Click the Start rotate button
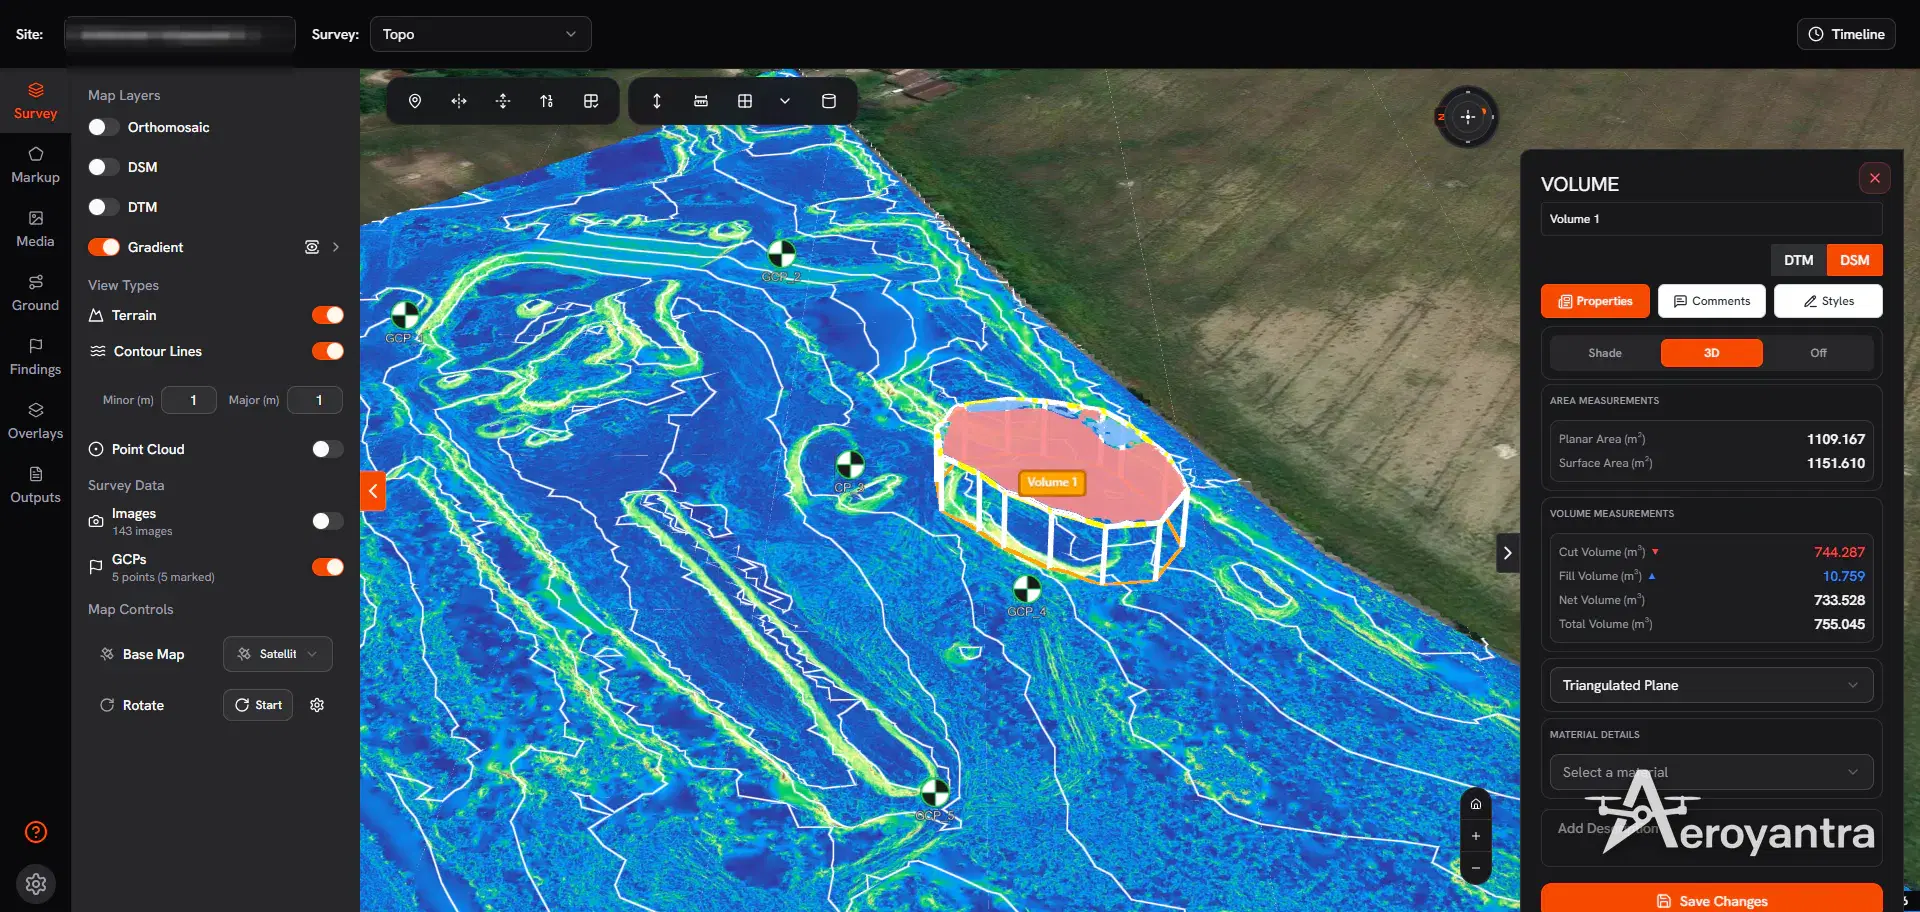The image size is (1920, 912). [258, 705]
